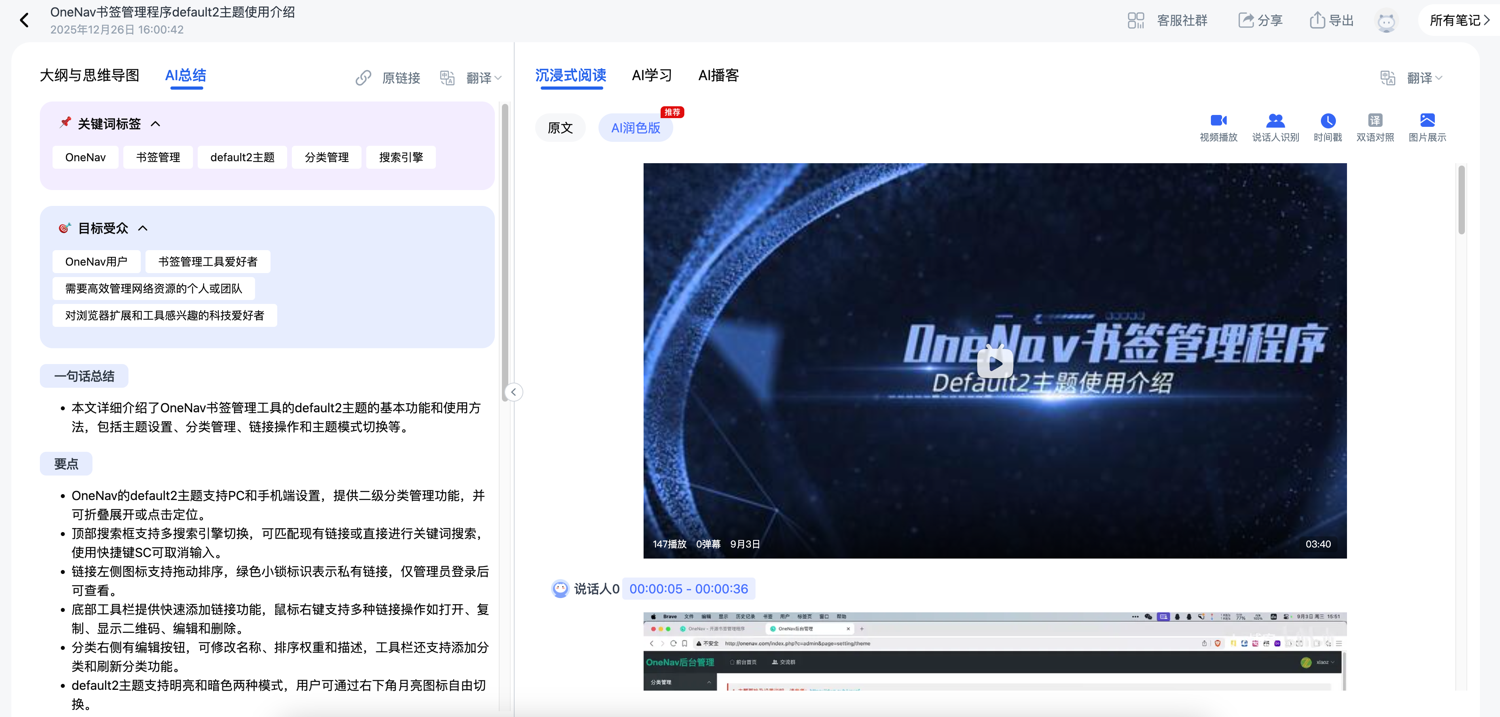Open 所有笔记 notes list

click(1459, 20)
